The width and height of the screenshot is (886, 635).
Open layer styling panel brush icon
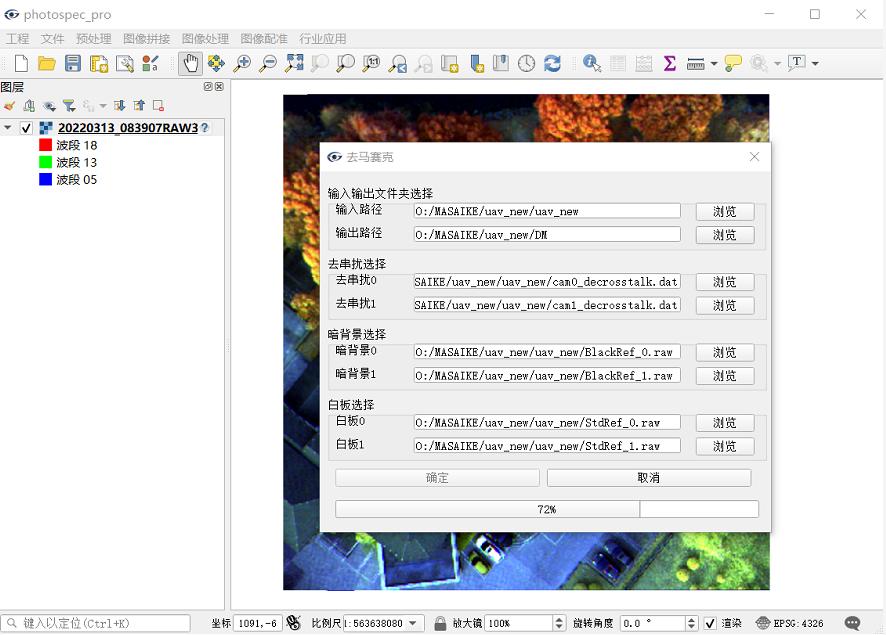9,106
